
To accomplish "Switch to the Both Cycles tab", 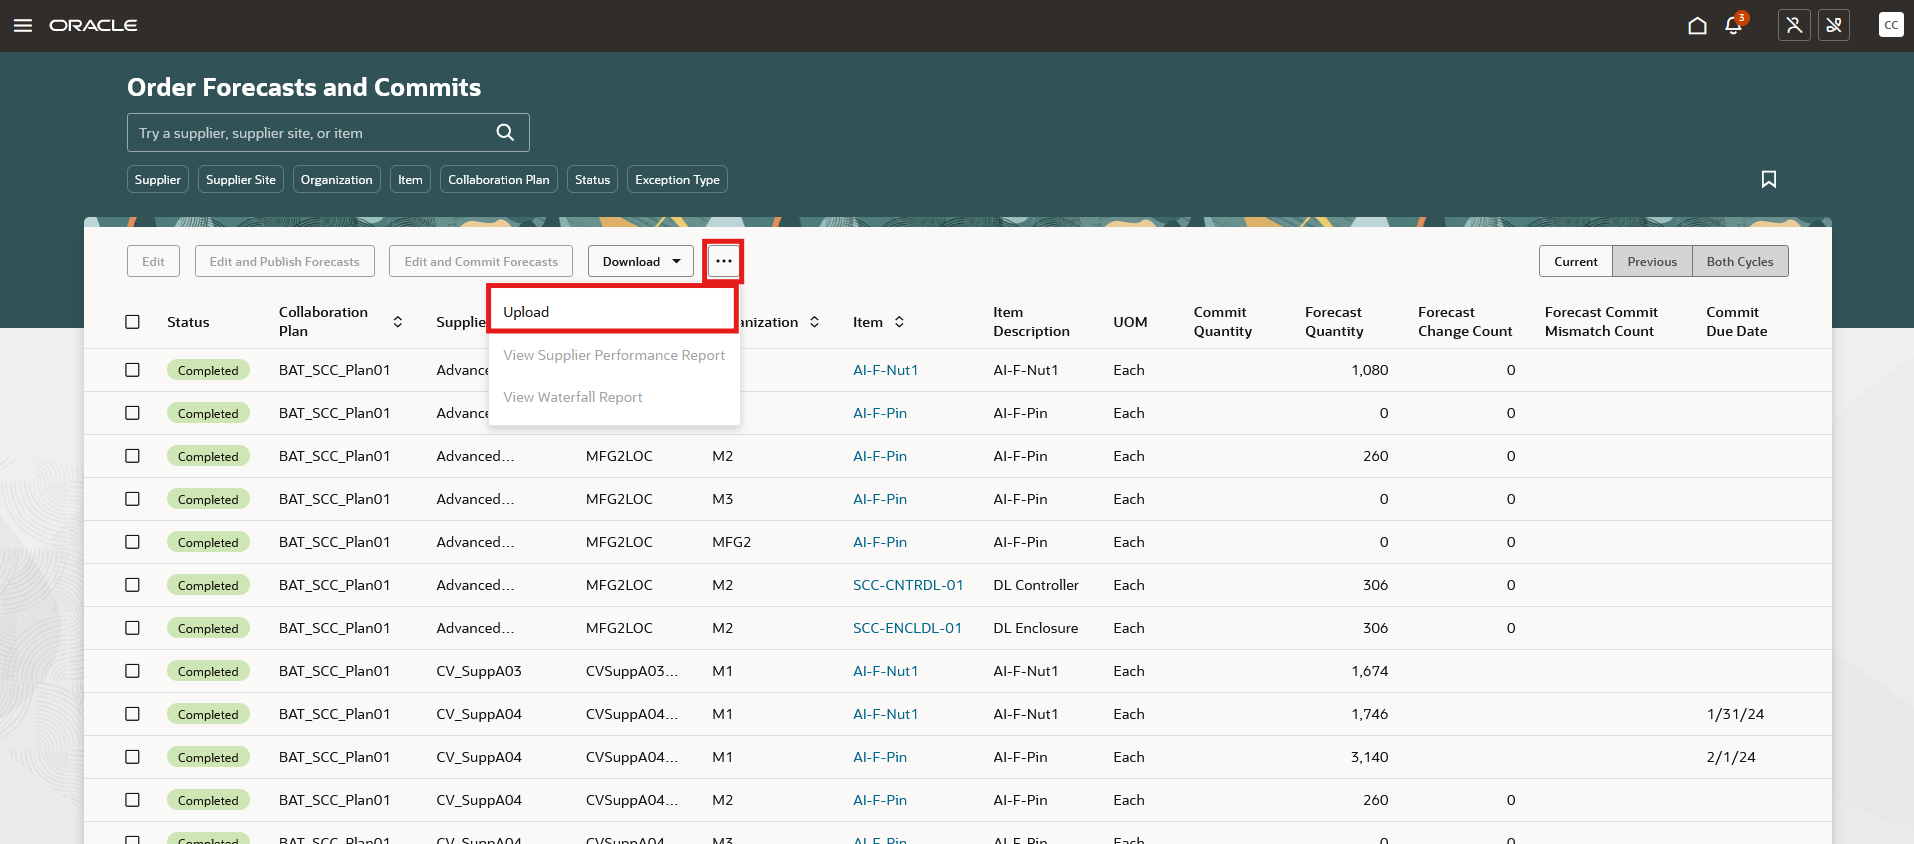I will (1740, 261).
